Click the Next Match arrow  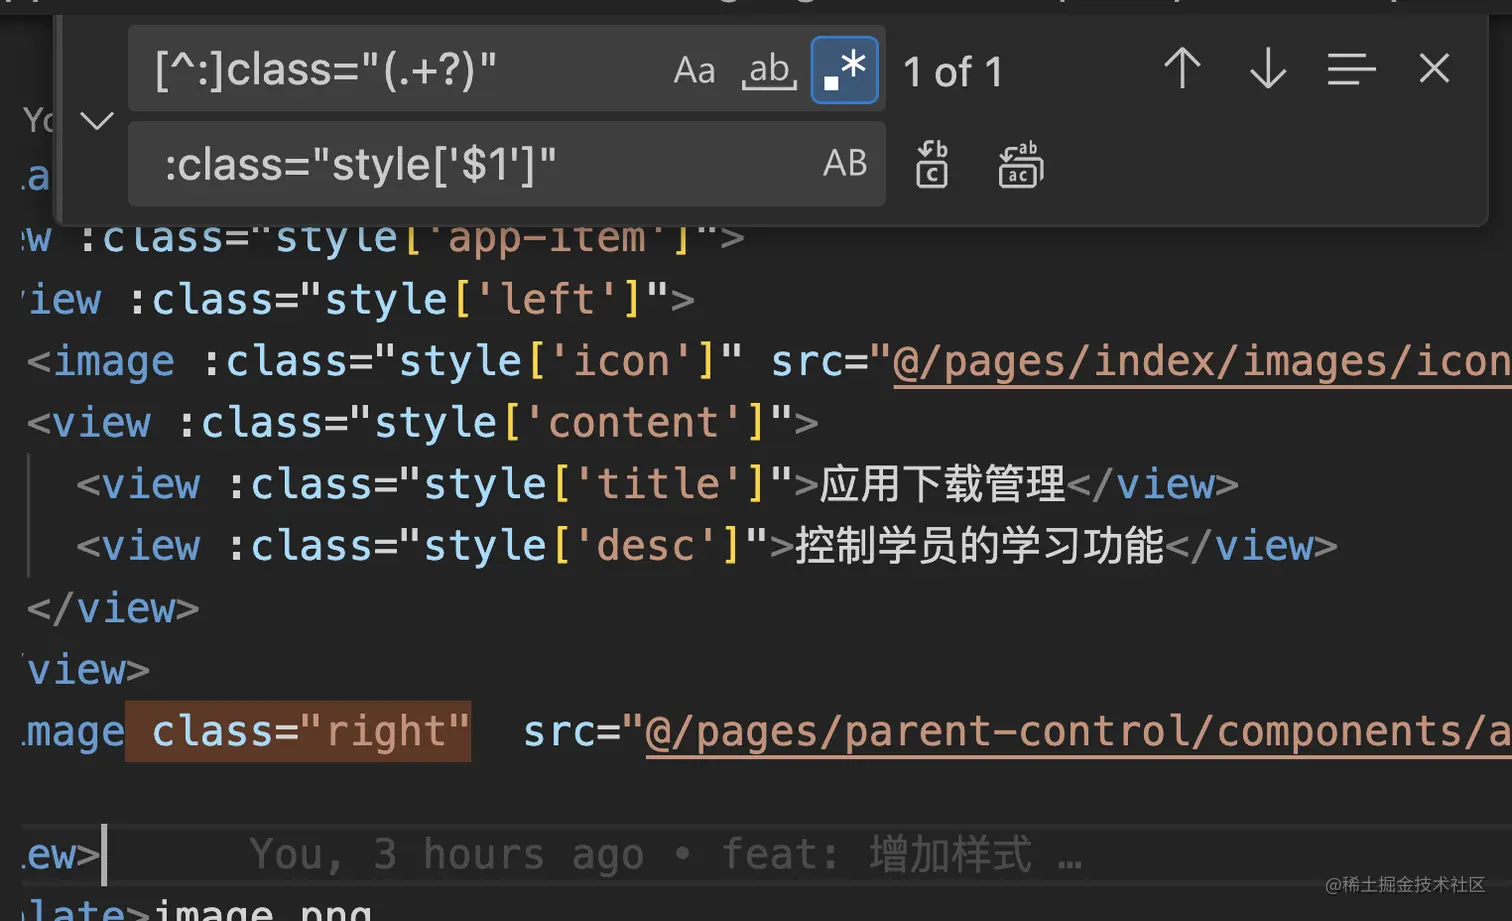[1266, 69]
